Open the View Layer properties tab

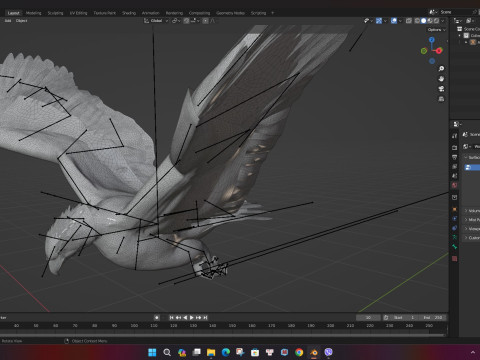tap(455, 166)
